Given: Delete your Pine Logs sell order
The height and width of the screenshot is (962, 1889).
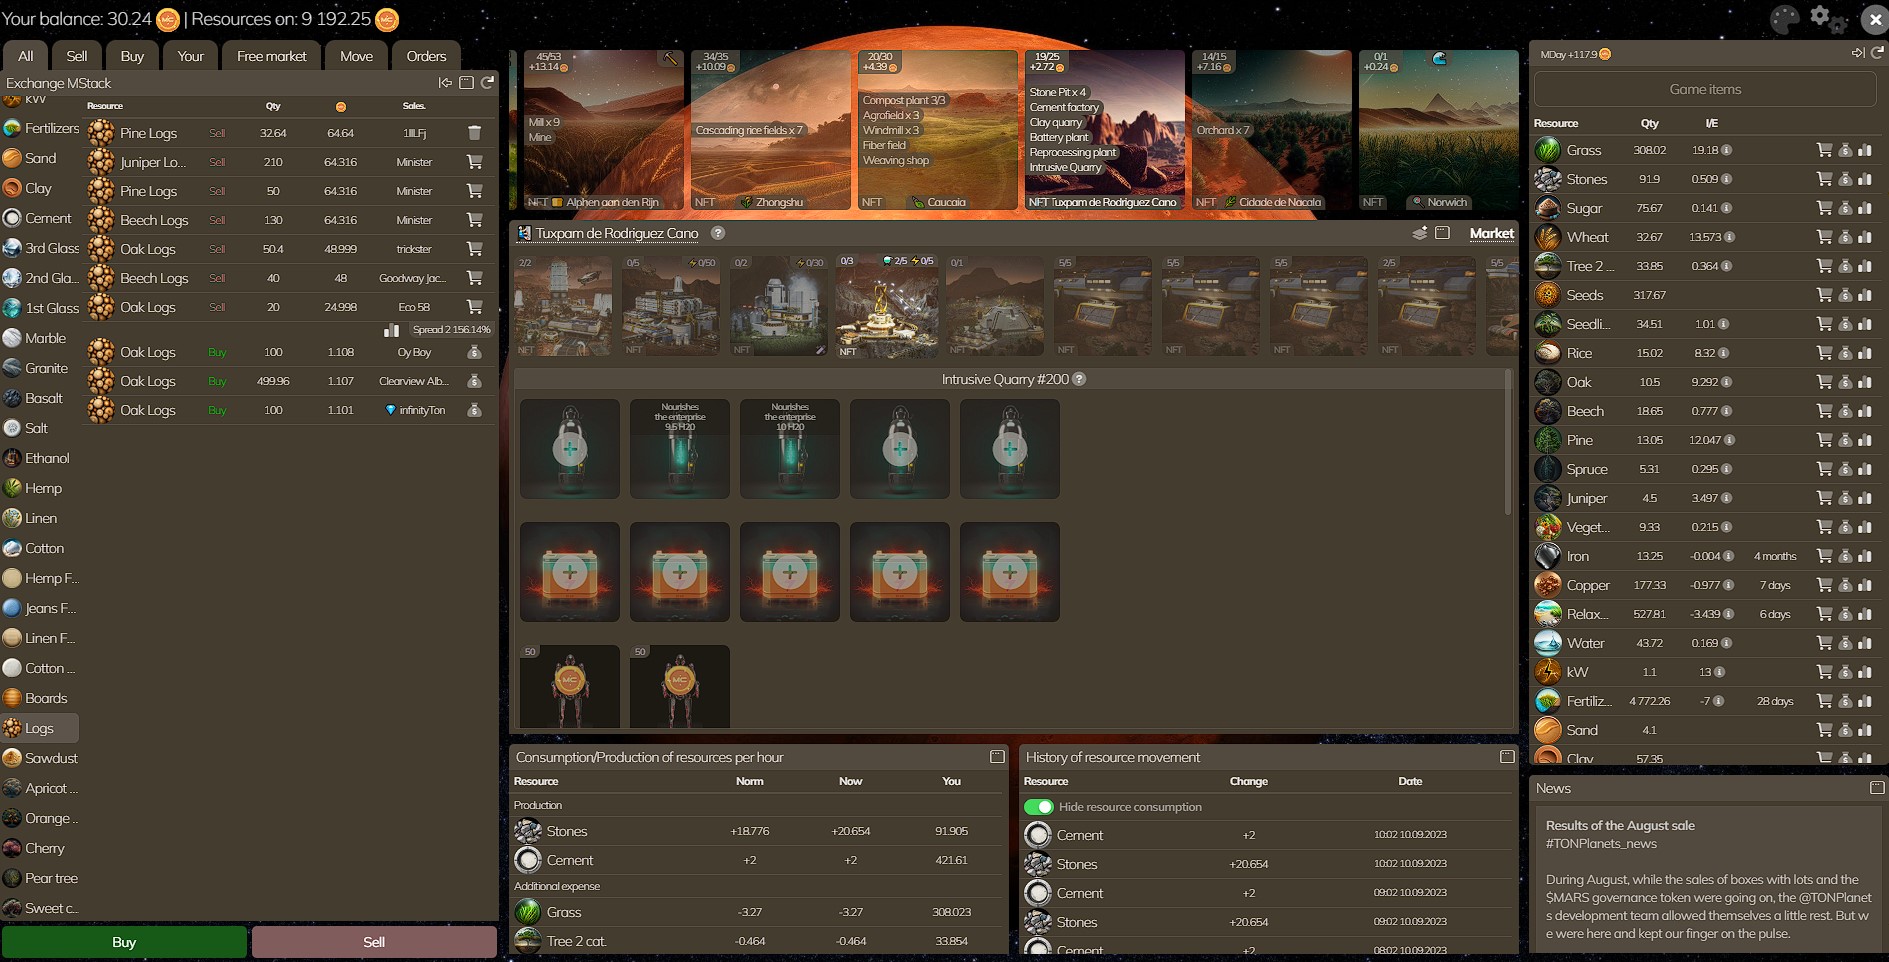Looking at the screenshot, I should pos(475,133).
